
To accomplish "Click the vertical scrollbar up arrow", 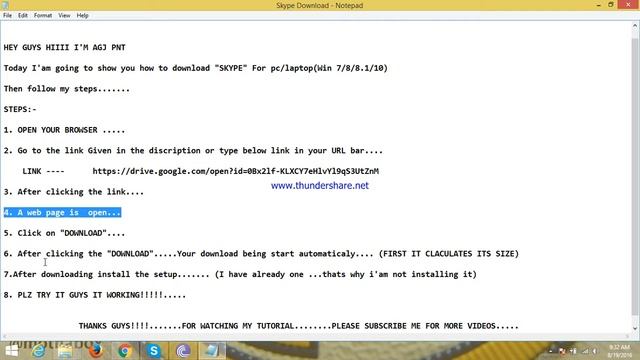I will coord(635,26).
